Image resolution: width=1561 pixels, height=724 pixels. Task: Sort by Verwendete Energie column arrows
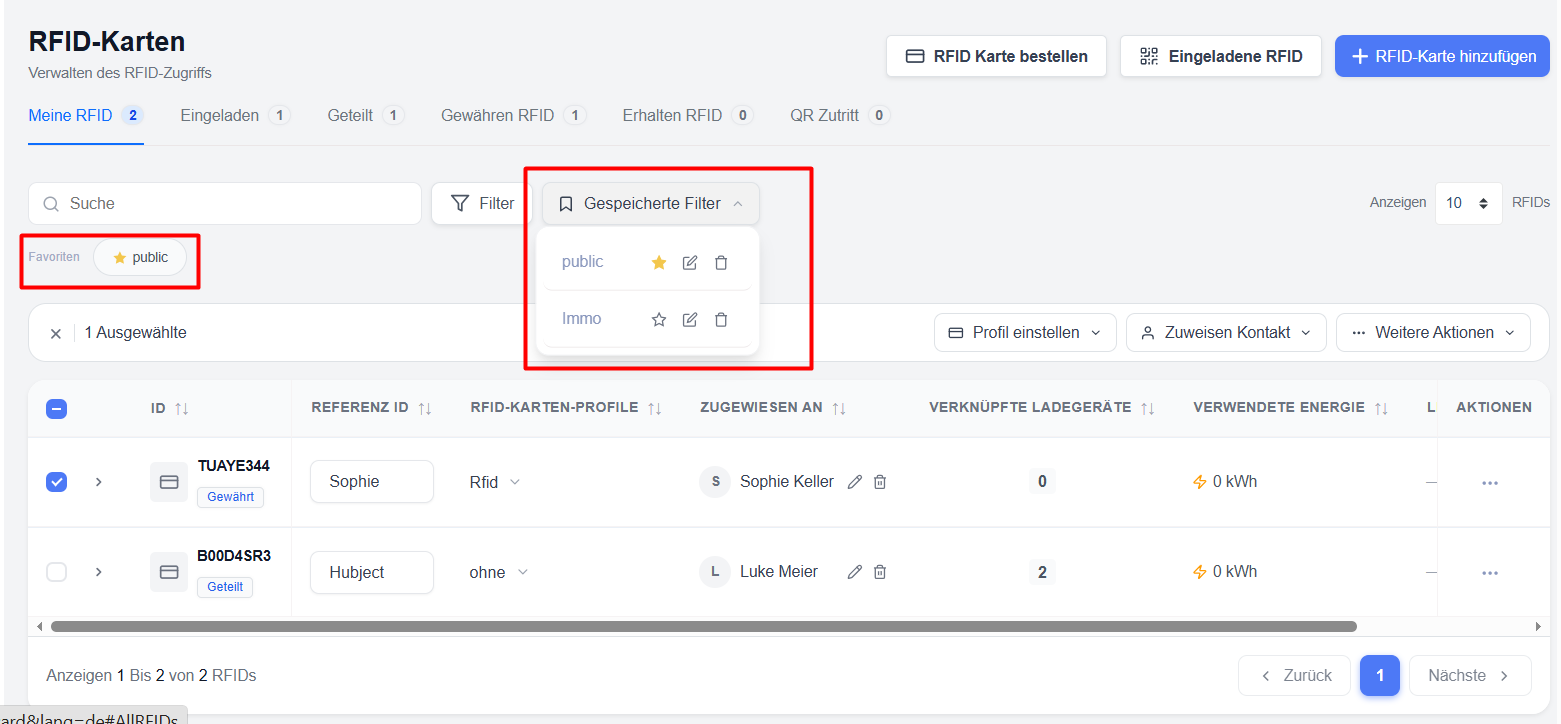tap(1381, 408)
